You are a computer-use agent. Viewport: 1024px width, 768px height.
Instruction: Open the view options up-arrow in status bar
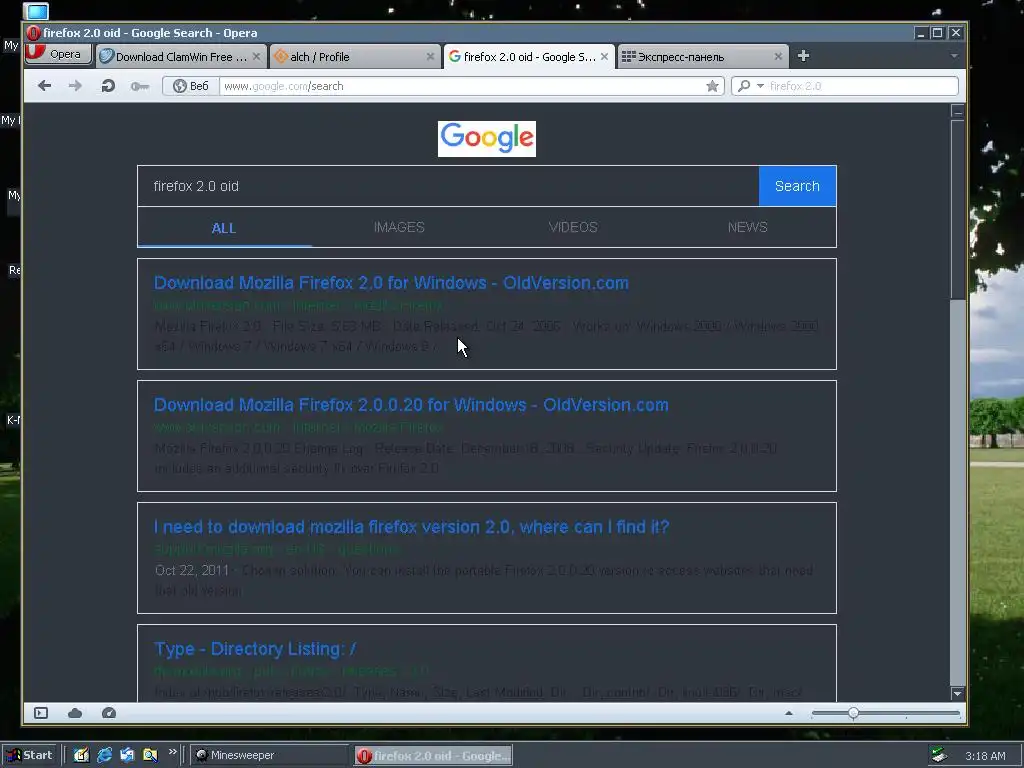789,713
